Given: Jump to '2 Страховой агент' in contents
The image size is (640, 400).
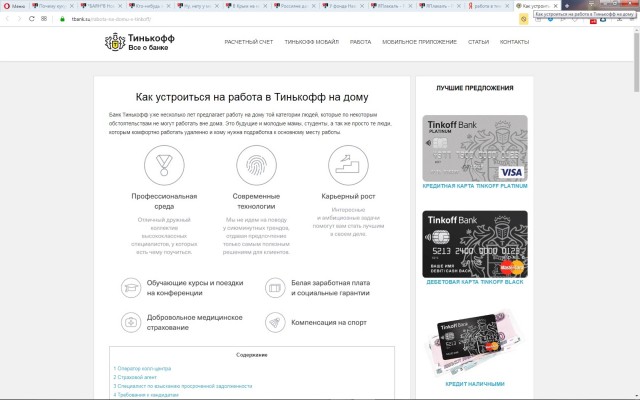Looking at the screenshot, I should 135,377.
